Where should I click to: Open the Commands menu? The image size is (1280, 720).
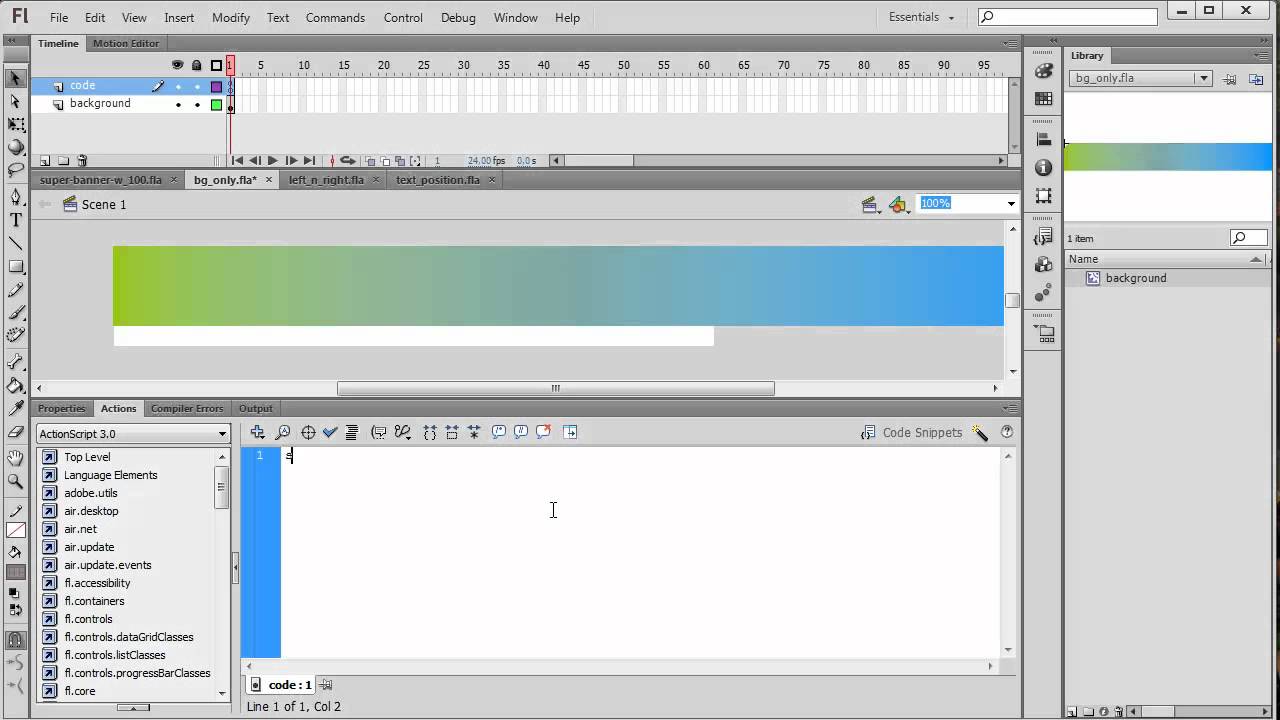click(335, 17)
